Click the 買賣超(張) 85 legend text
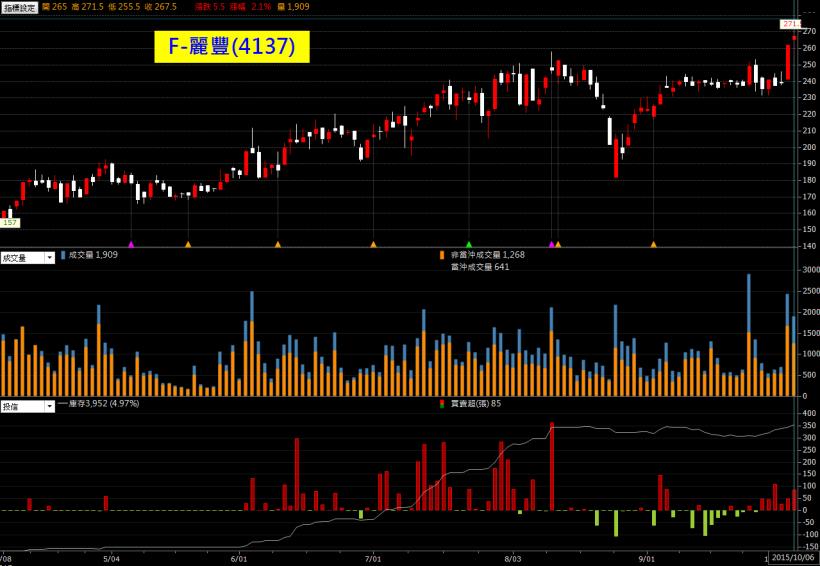Image resolution: width=820 pixels, height=566 pixels. click(476, 404)
